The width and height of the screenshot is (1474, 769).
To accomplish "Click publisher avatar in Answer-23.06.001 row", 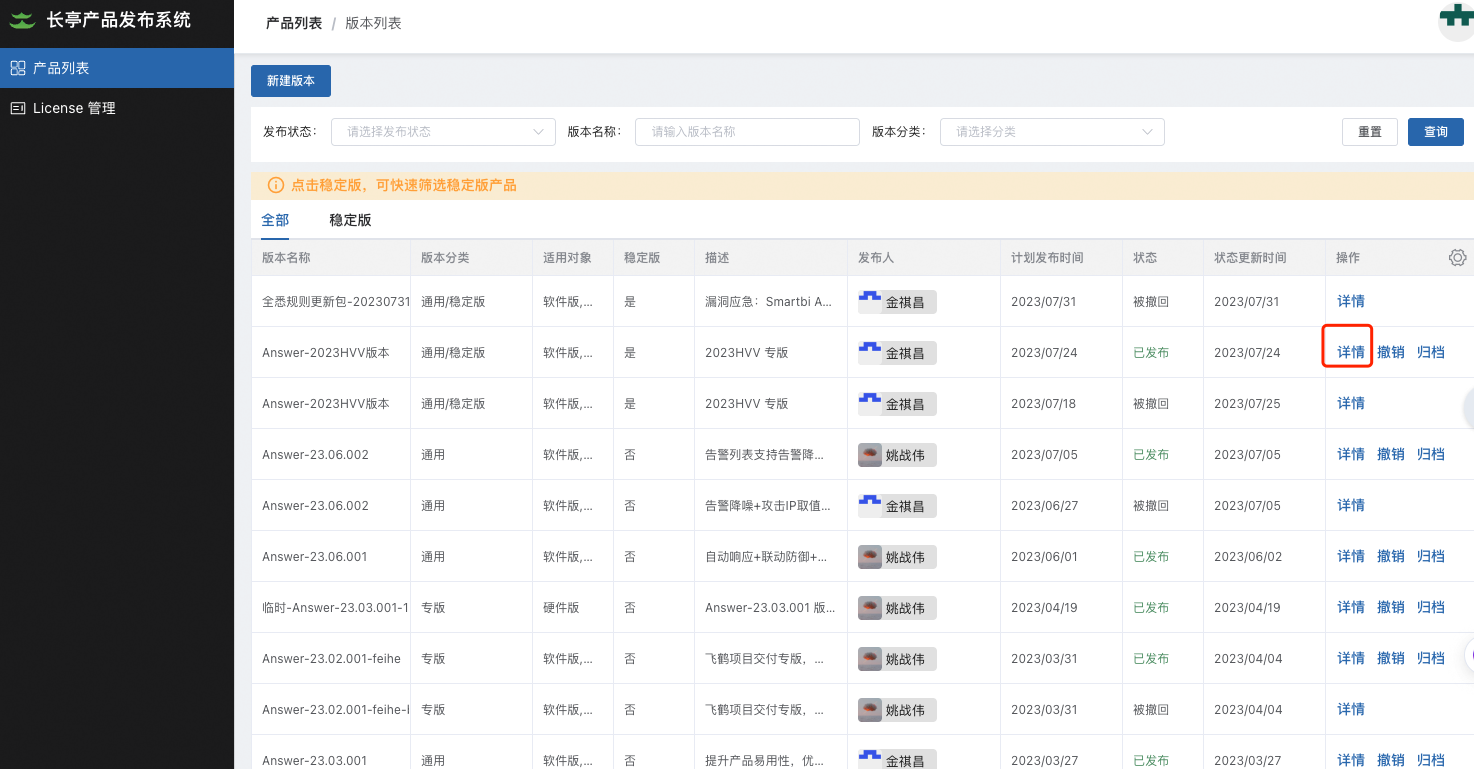I will (870, 556).
